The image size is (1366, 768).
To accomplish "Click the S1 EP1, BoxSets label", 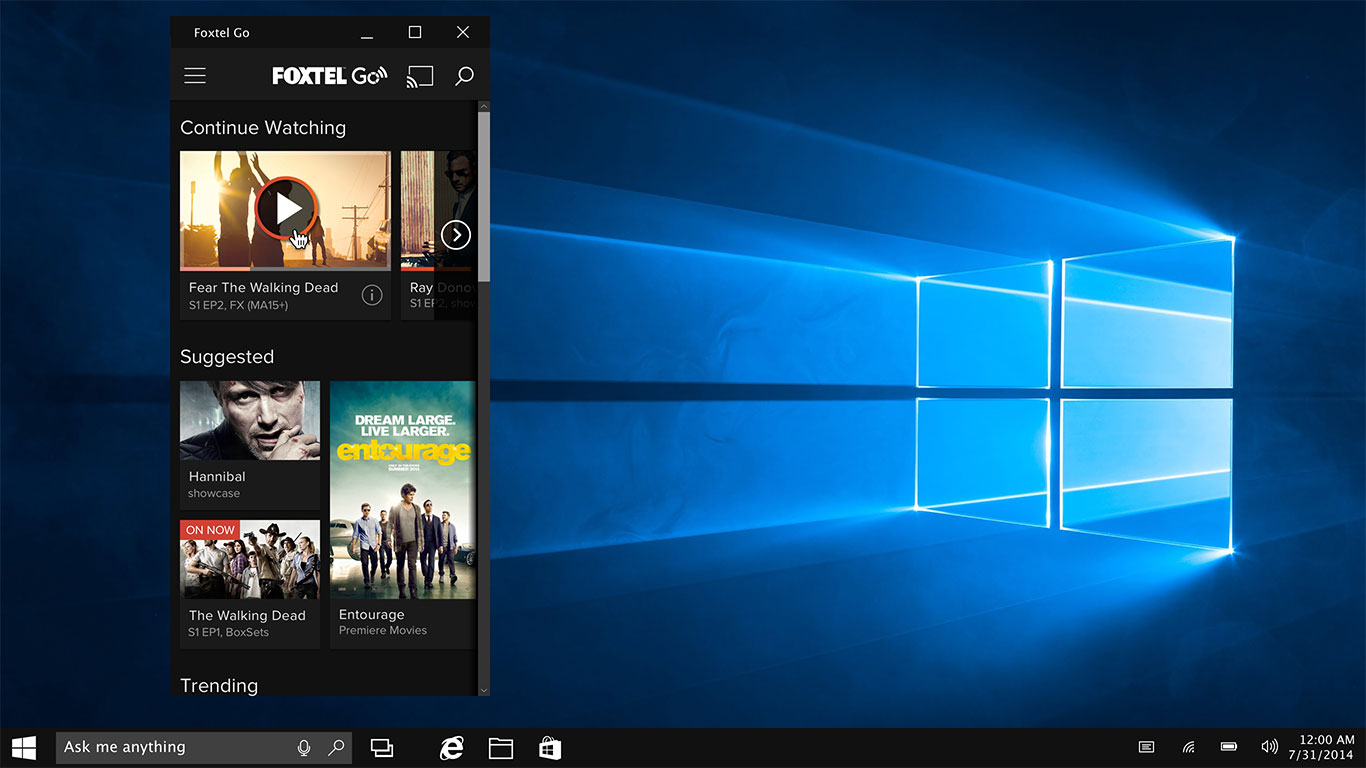I will pyautogui.click(x=228, y=632).
